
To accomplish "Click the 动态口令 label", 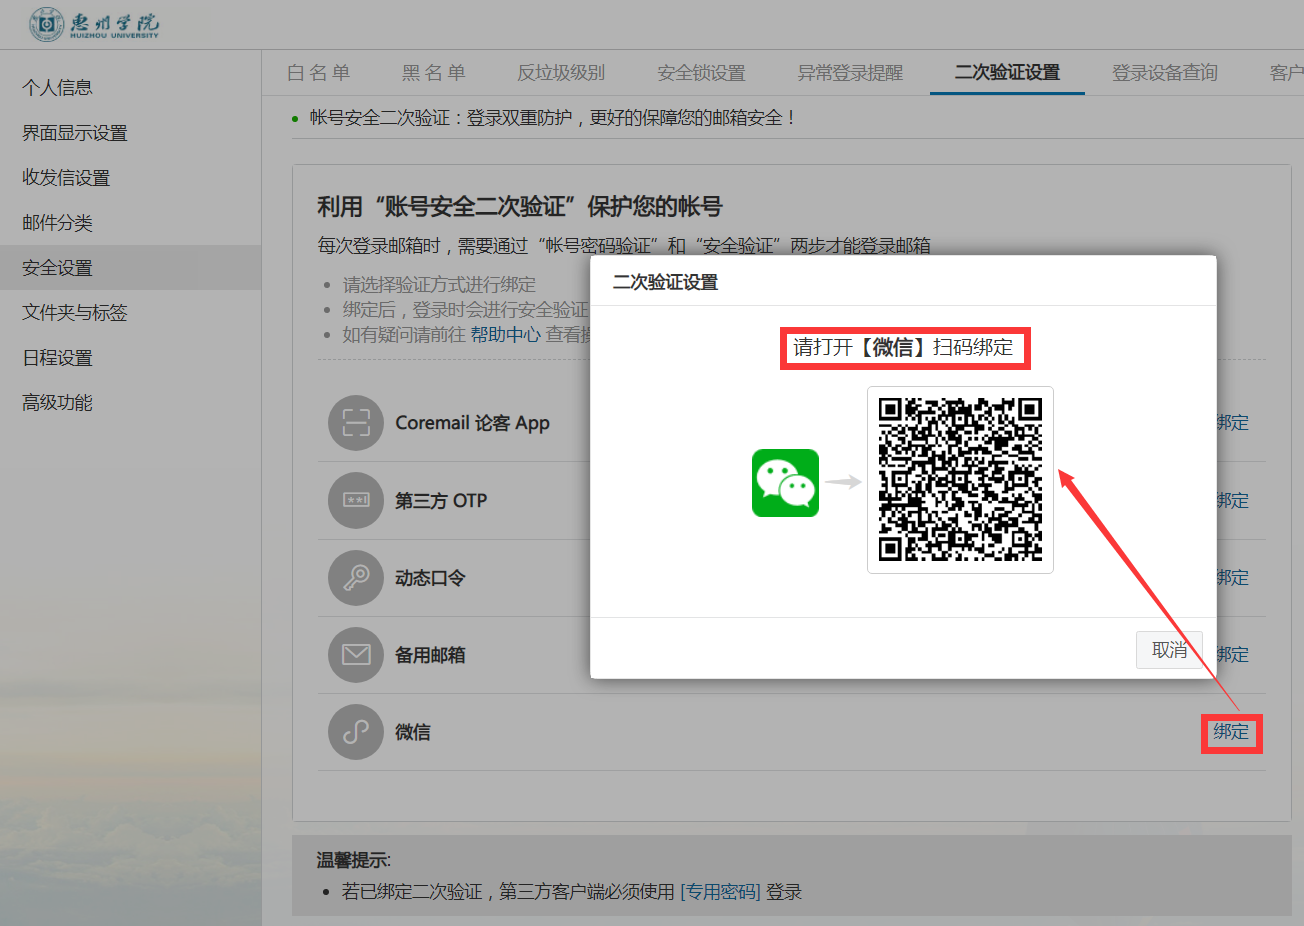I will [430, 578].
